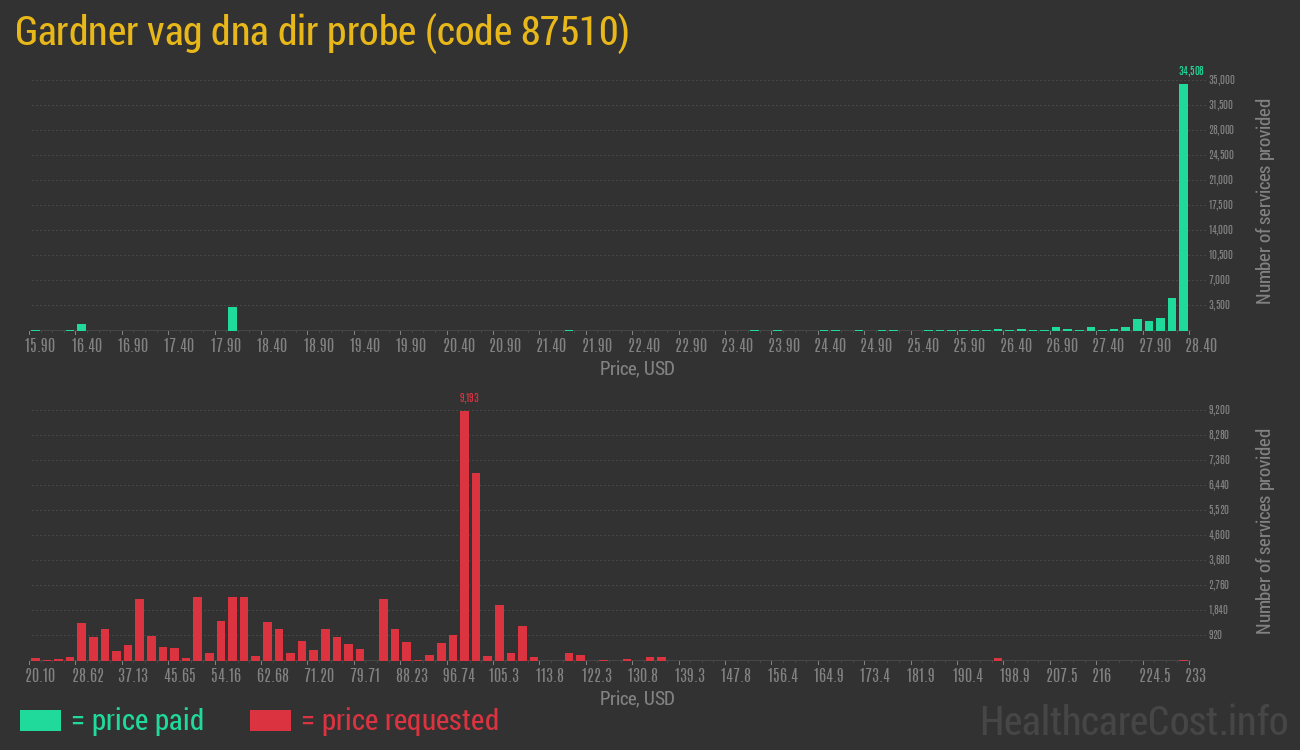Click the chart title with code 87510
The width and height of the screenshot is (1300, 750).
click(x=322, y=32)
